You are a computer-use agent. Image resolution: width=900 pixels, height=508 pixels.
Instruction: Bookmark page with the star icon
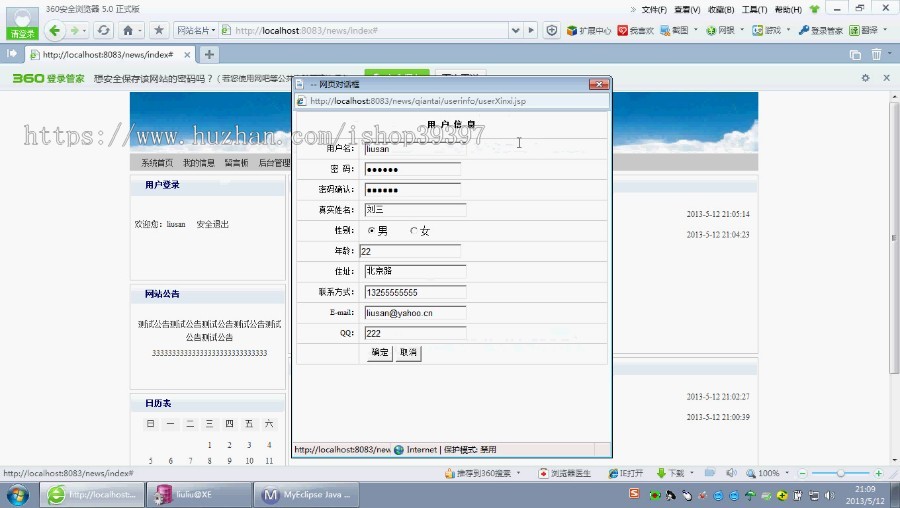(x=159, y=30)
